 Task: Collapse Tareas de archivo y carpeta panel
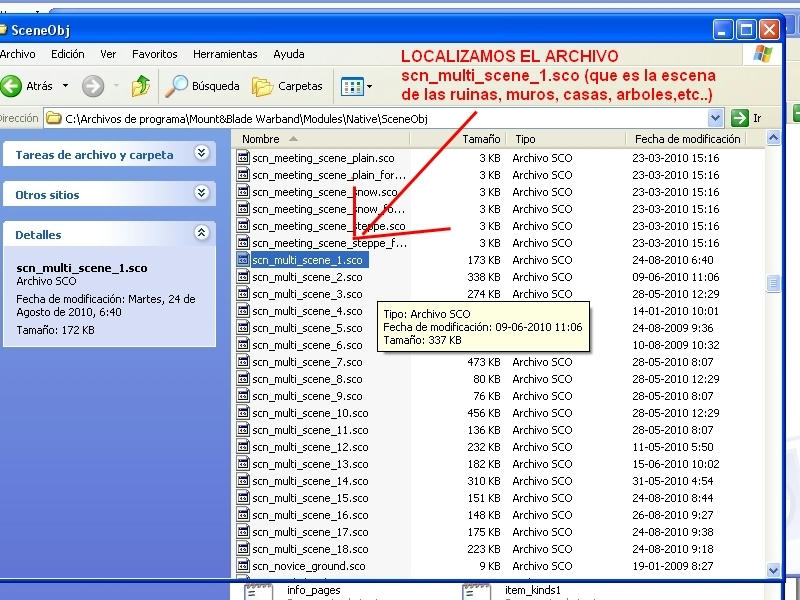point(201,154)
